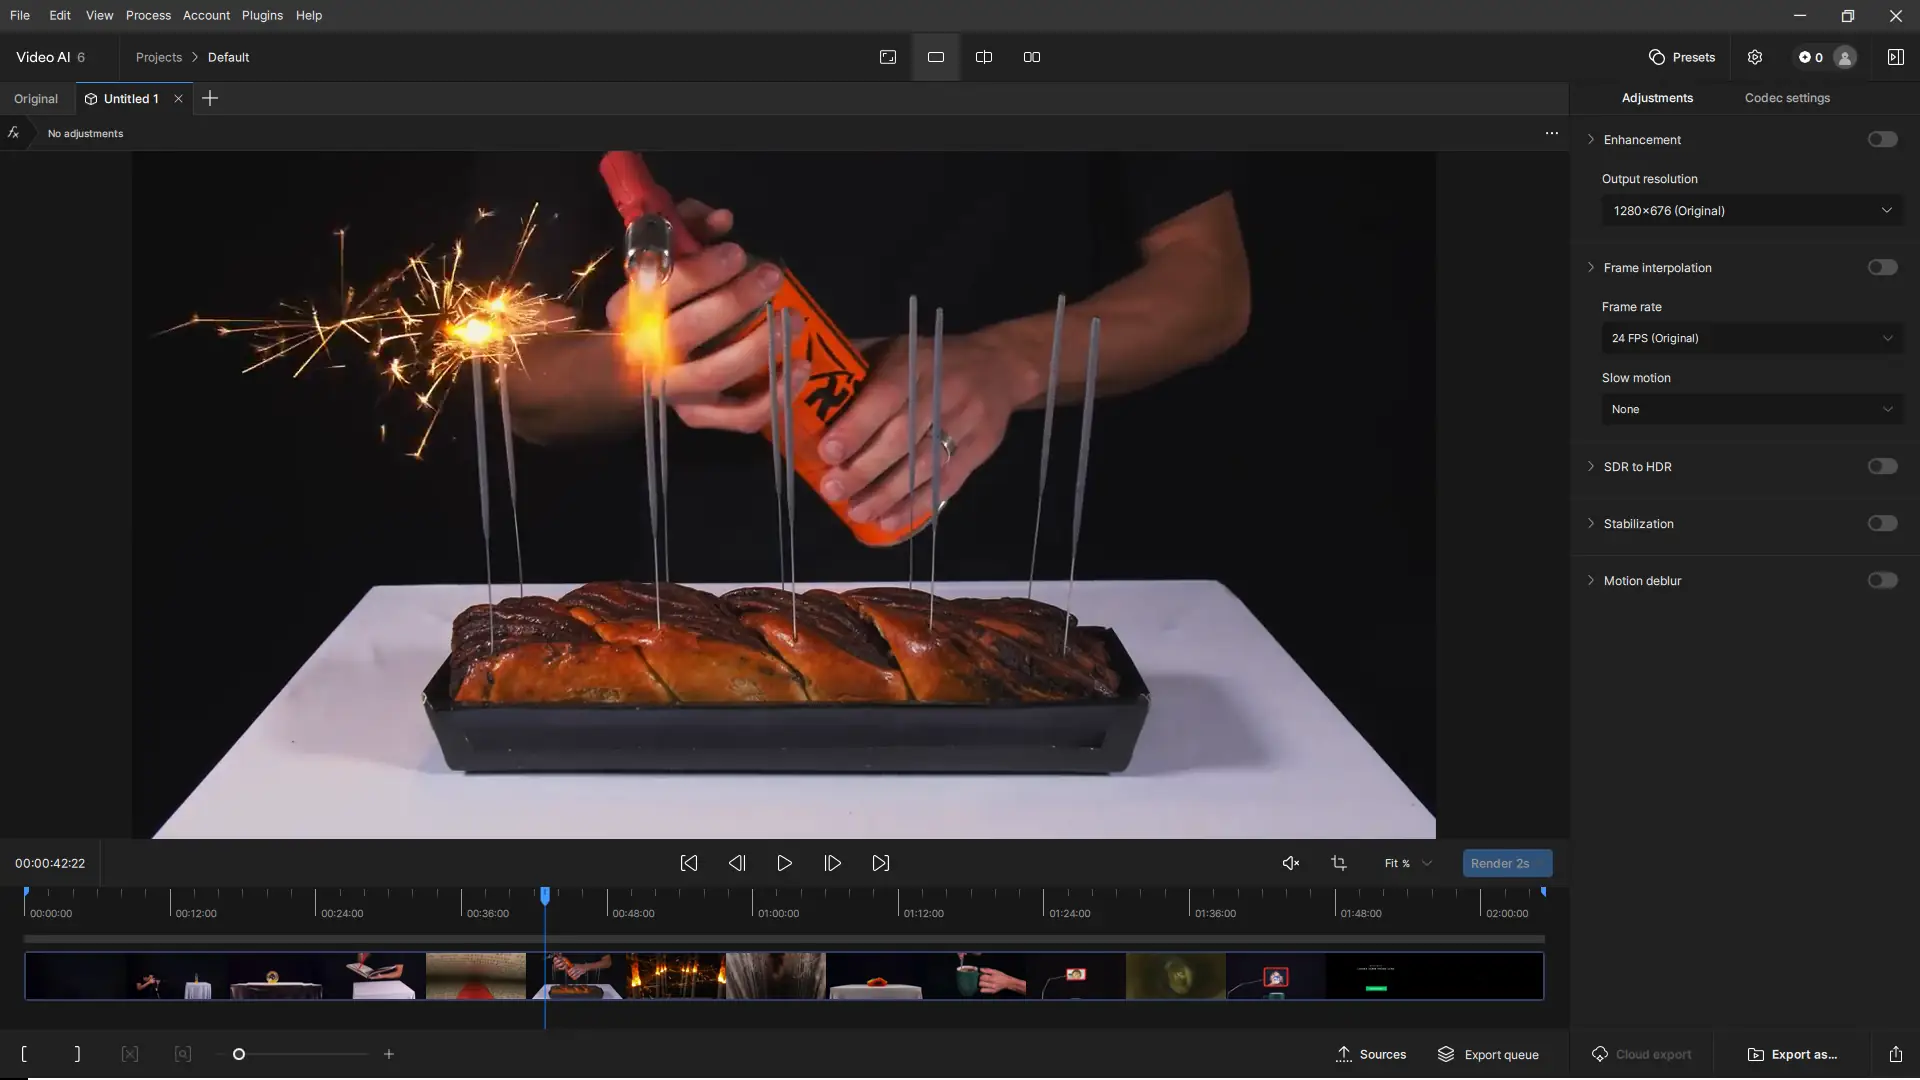
Task: Enable Stabilization switch
Action: pyautogui.click(x=1882, y=524)
